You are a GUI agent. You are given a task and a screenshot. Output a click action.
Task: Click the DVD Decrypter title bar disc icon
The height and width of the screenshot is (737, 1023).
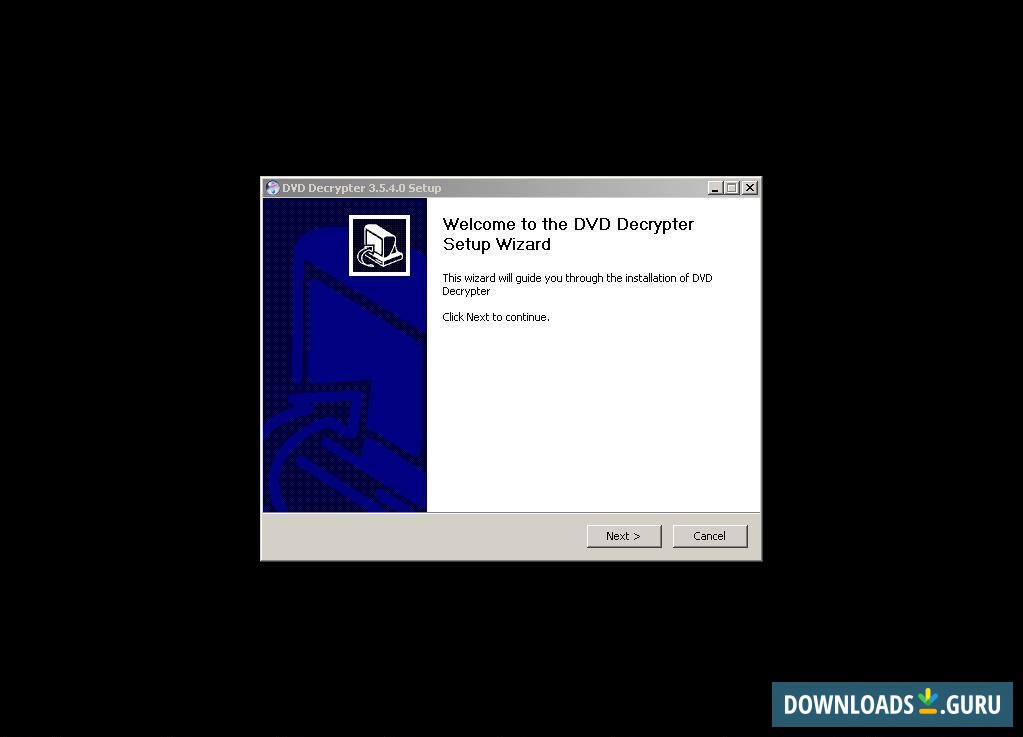273,188
